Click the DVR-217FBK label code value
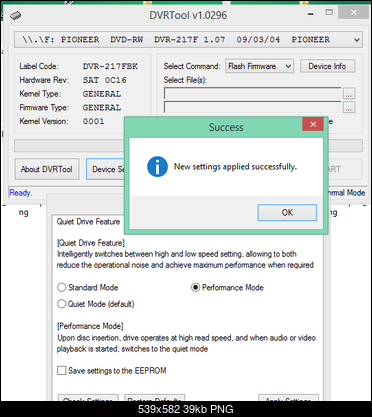Viewport: 372px width, 417px height. pos(110,66)
